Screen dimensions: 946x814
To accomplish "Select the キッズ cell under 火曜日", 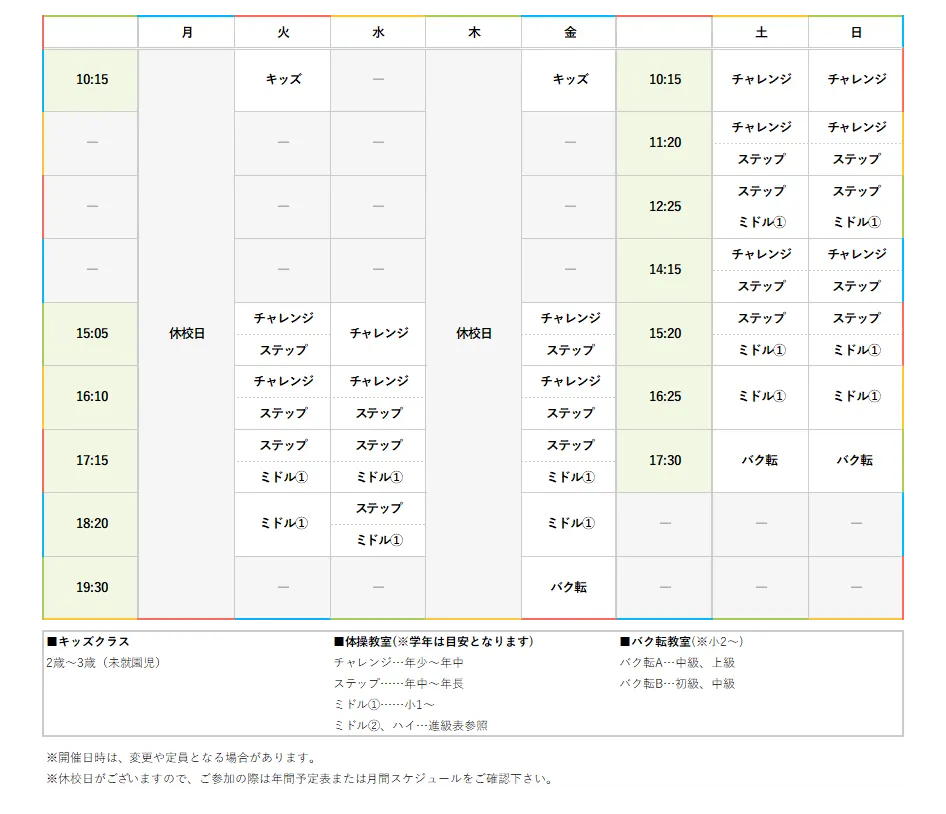I will pyautogui.click(x=281, y=79).
